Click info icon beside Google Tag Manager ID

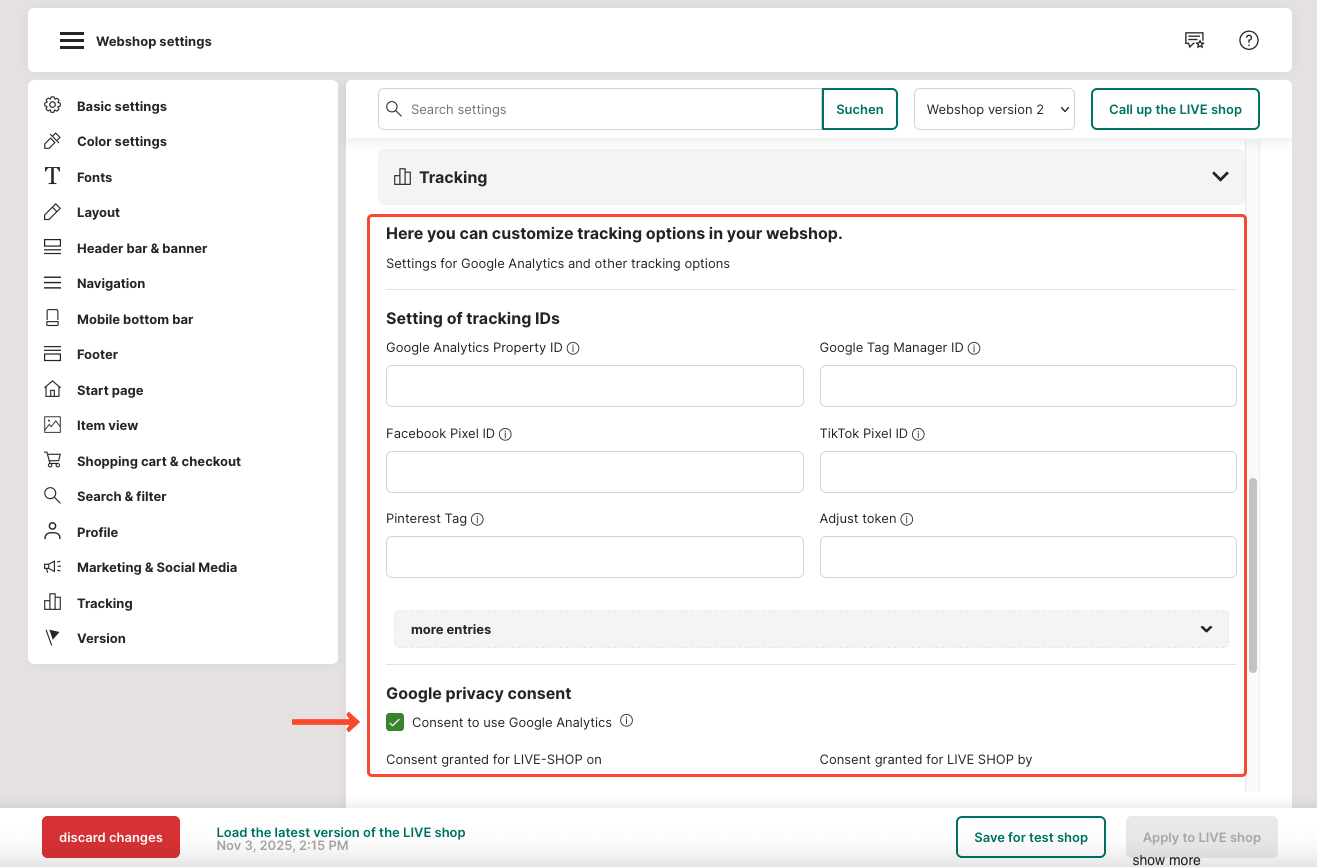[x=974, y=348]
